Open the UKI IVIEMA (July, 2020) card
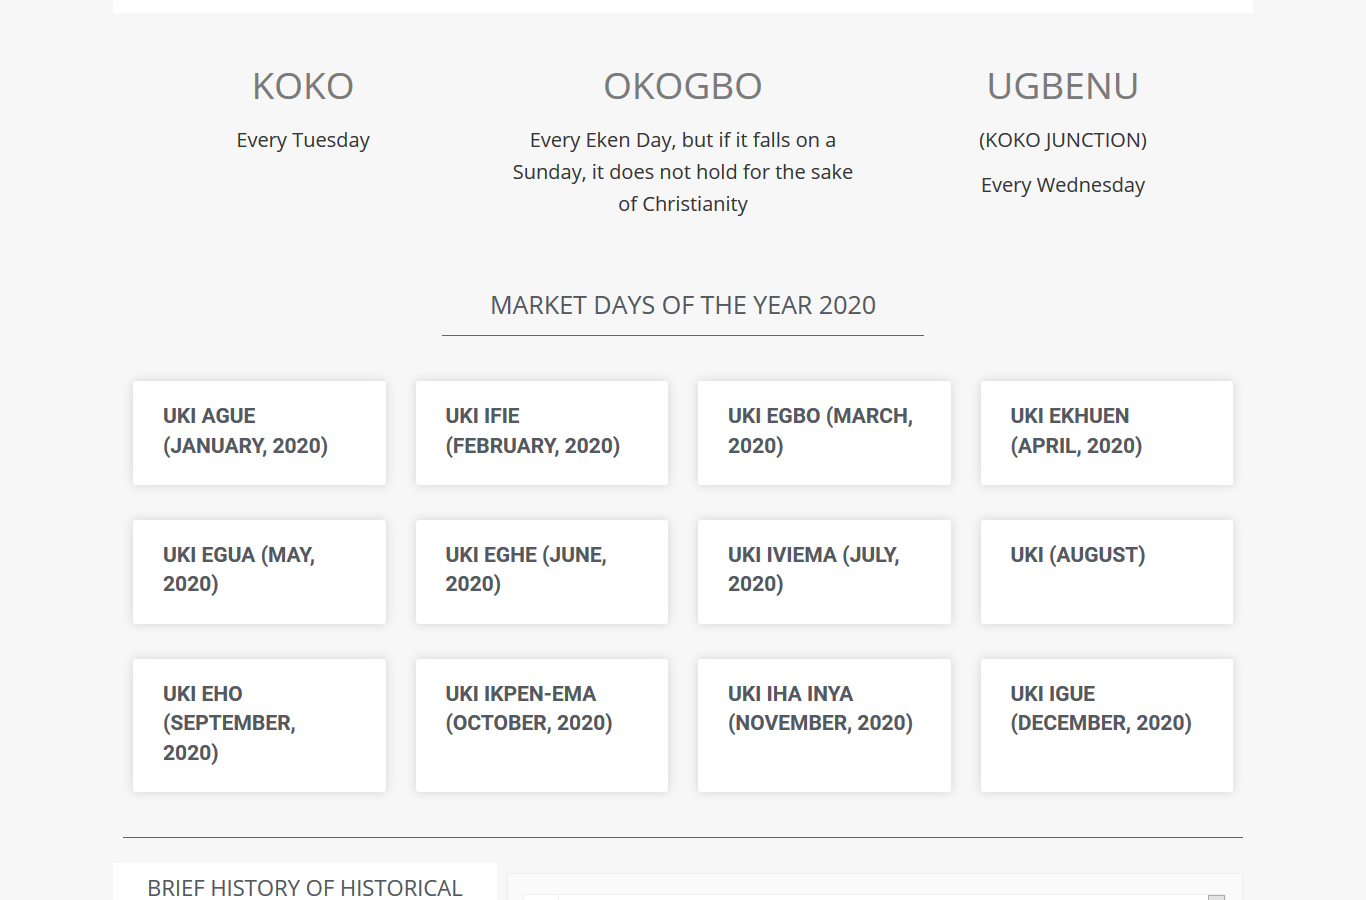This screenshot has width=1366, height=900. (824, 571)
